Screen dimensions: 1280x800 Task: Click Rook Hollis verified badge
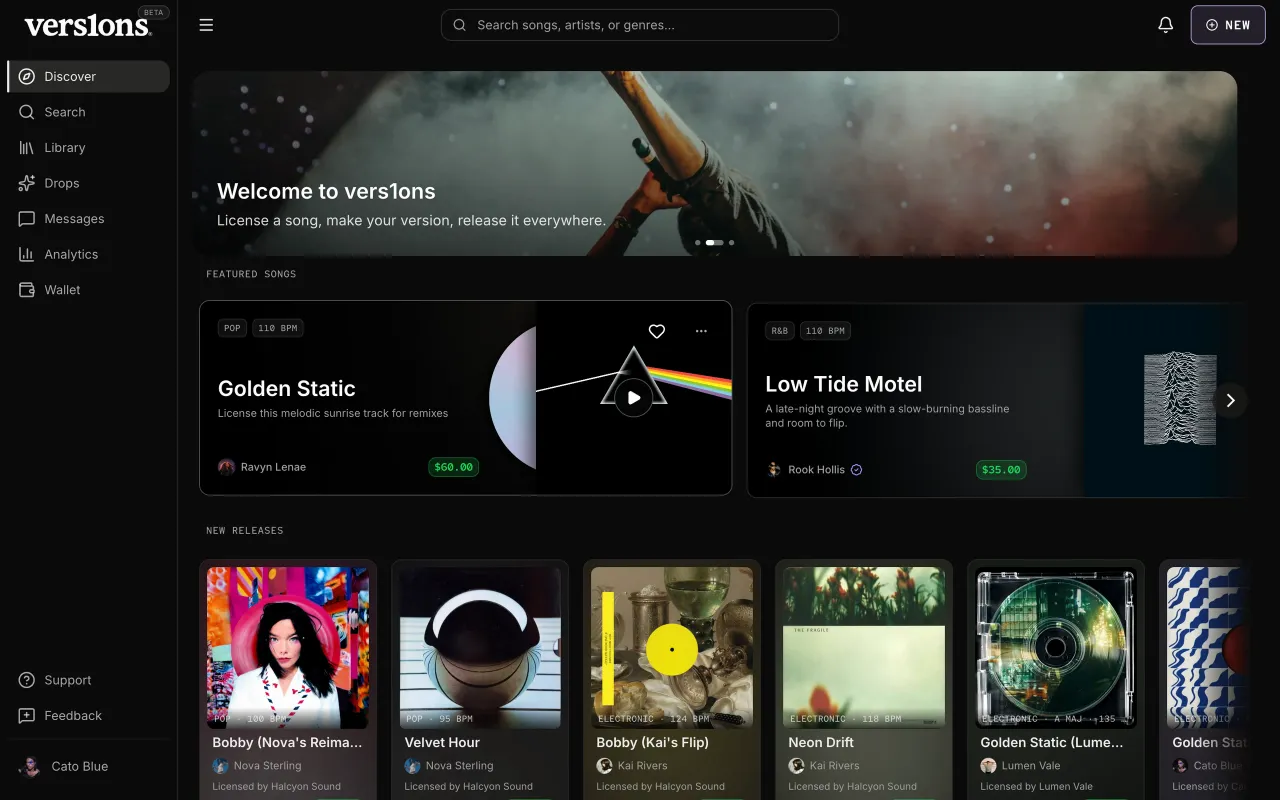point(857,470)
